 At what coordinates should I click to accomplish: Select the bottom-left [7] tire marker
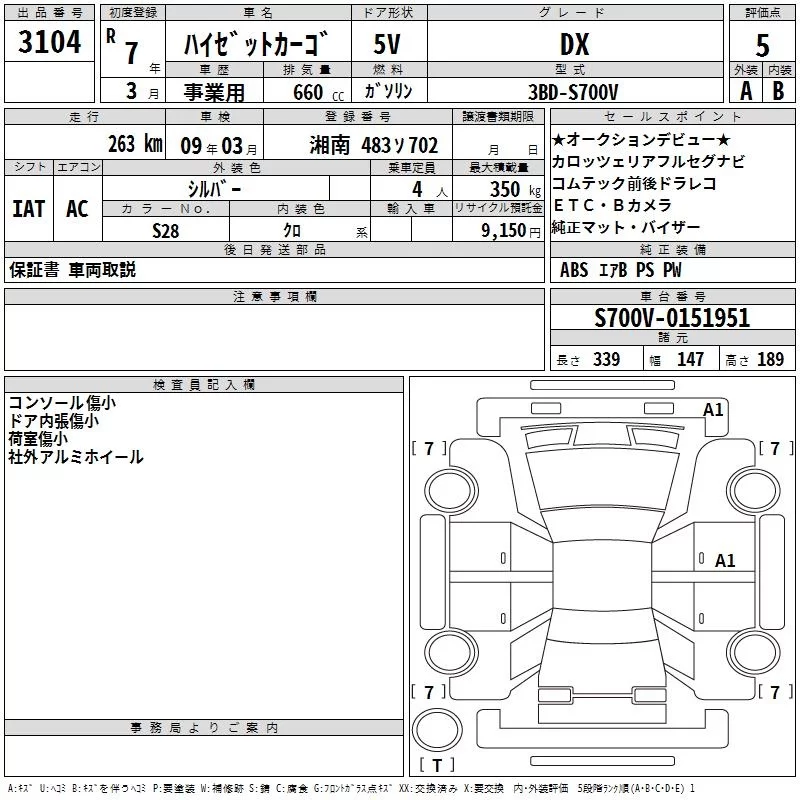pos(429,692)
